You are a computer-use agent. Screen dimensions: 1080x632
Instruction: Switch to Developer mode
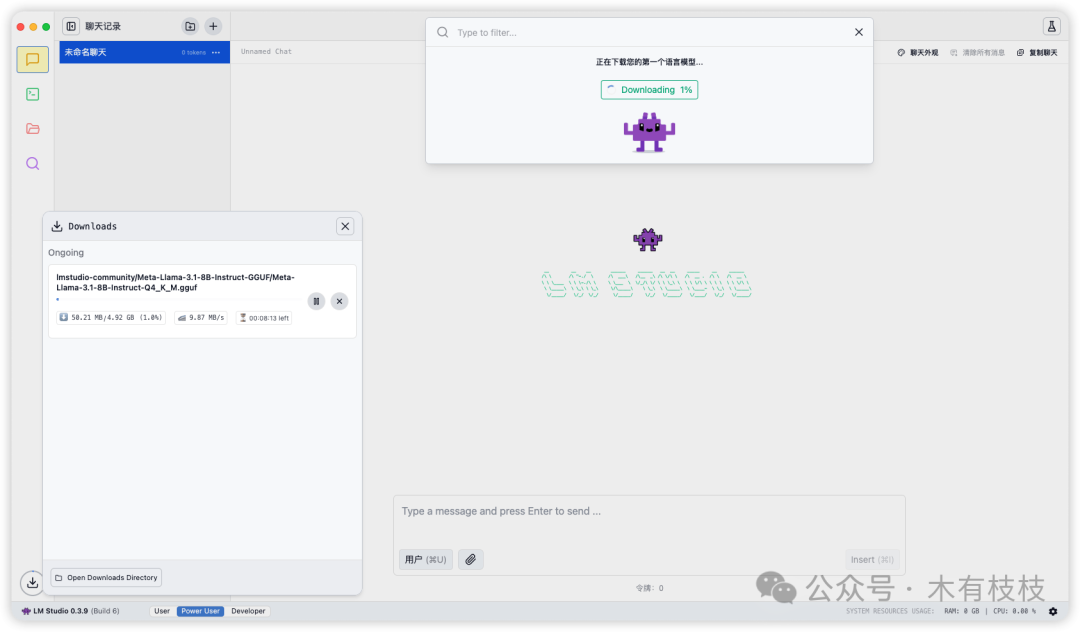[x=248, y=611]
